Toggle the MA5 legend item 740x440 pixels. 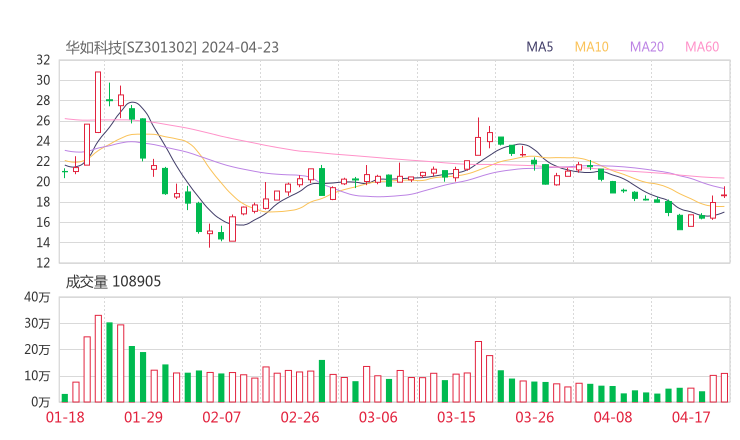pos(539,47)
